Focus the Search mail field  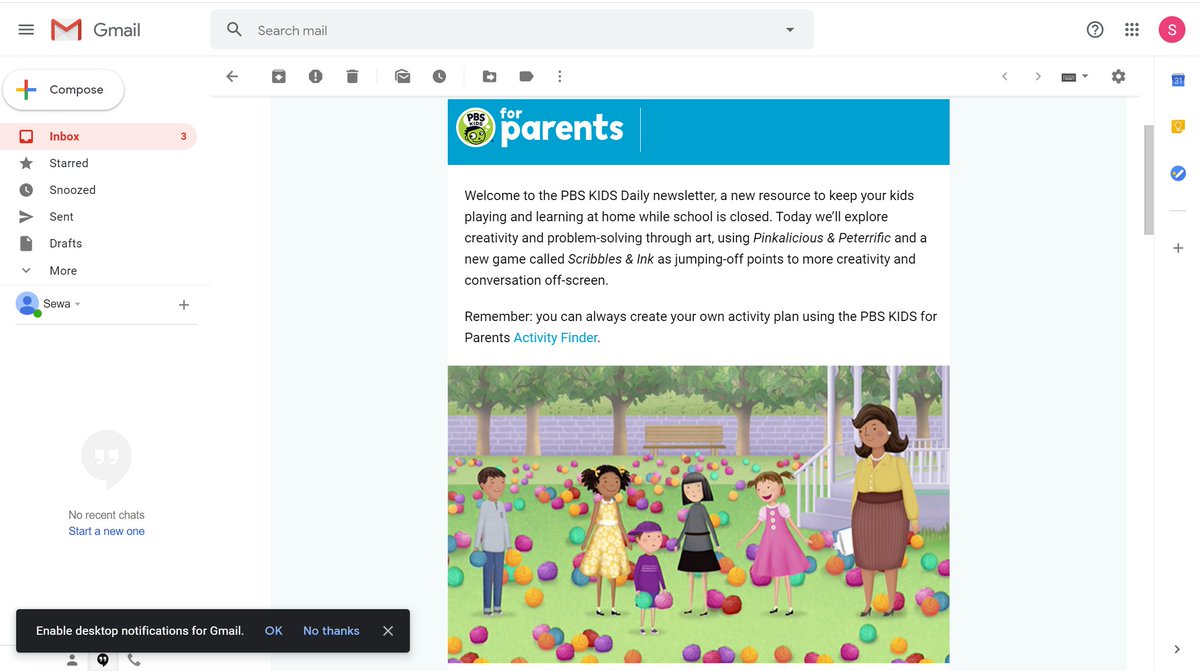pos(512,30)
